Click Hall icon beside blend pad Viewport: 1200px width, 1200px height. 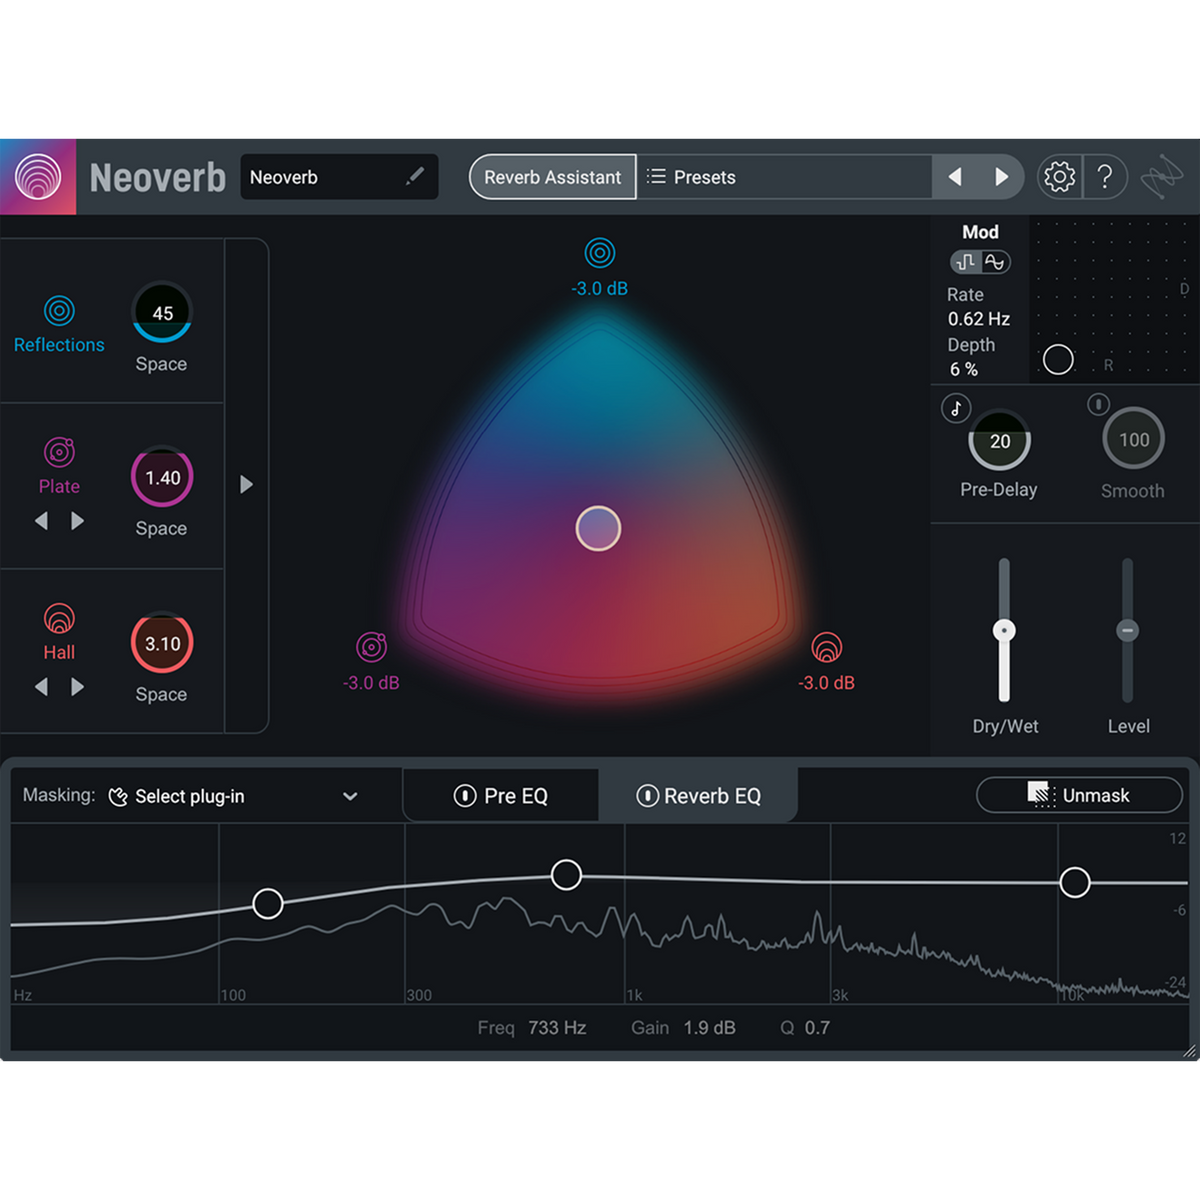point(826,647)
